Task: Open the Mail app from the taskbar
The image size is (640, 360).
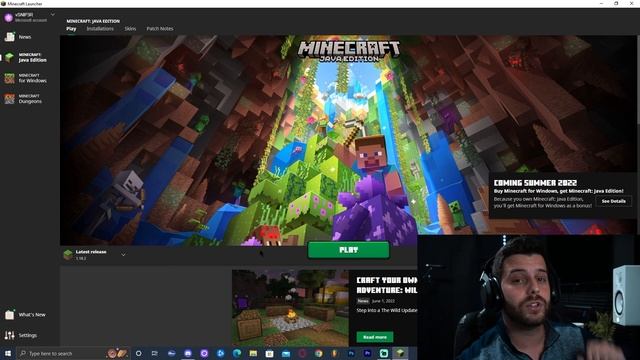Action: 286,353
